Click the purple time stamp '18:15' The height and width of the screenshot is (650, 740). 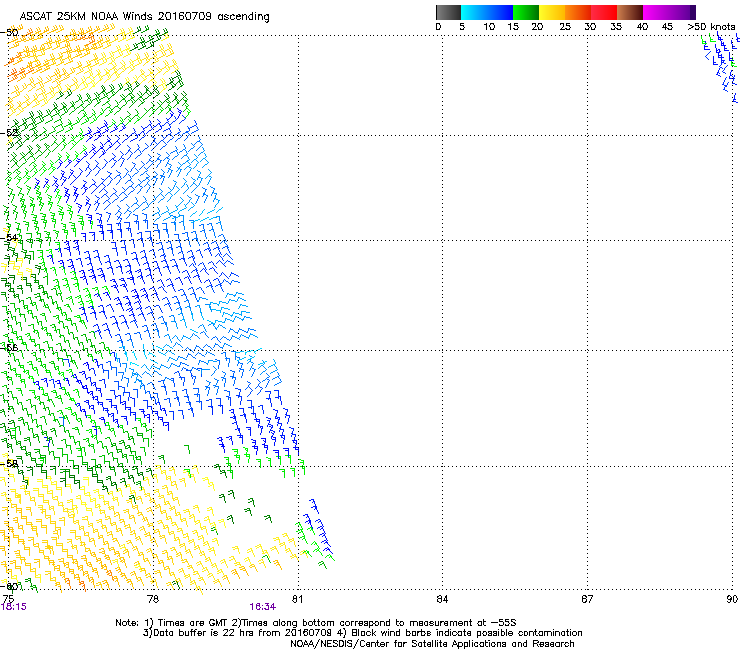pos(14,607)
